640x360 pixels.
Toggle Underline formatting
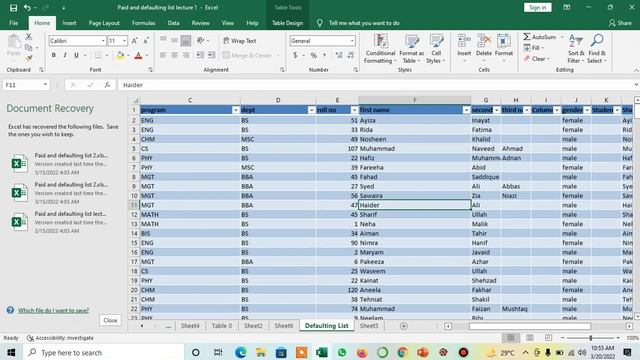click(76, 55)
